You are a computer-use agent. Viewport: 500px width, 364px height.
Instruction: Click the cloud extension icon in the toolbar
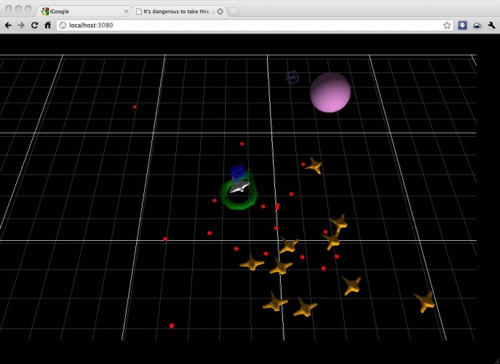coord(477,25)
